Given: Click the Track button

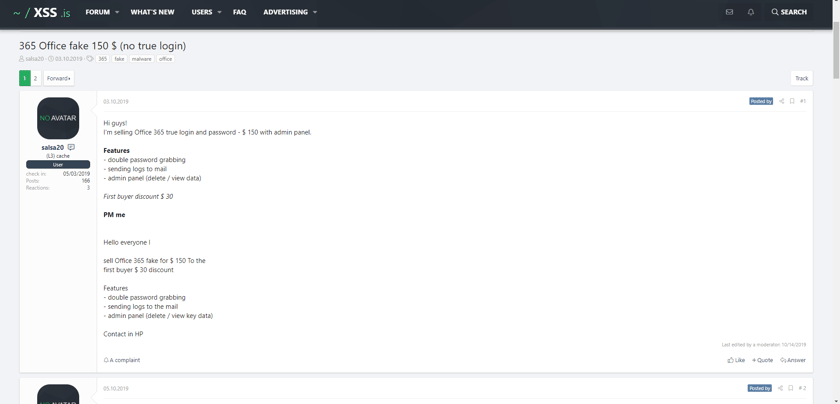Looking at the screenshot, I should [801, 78].
